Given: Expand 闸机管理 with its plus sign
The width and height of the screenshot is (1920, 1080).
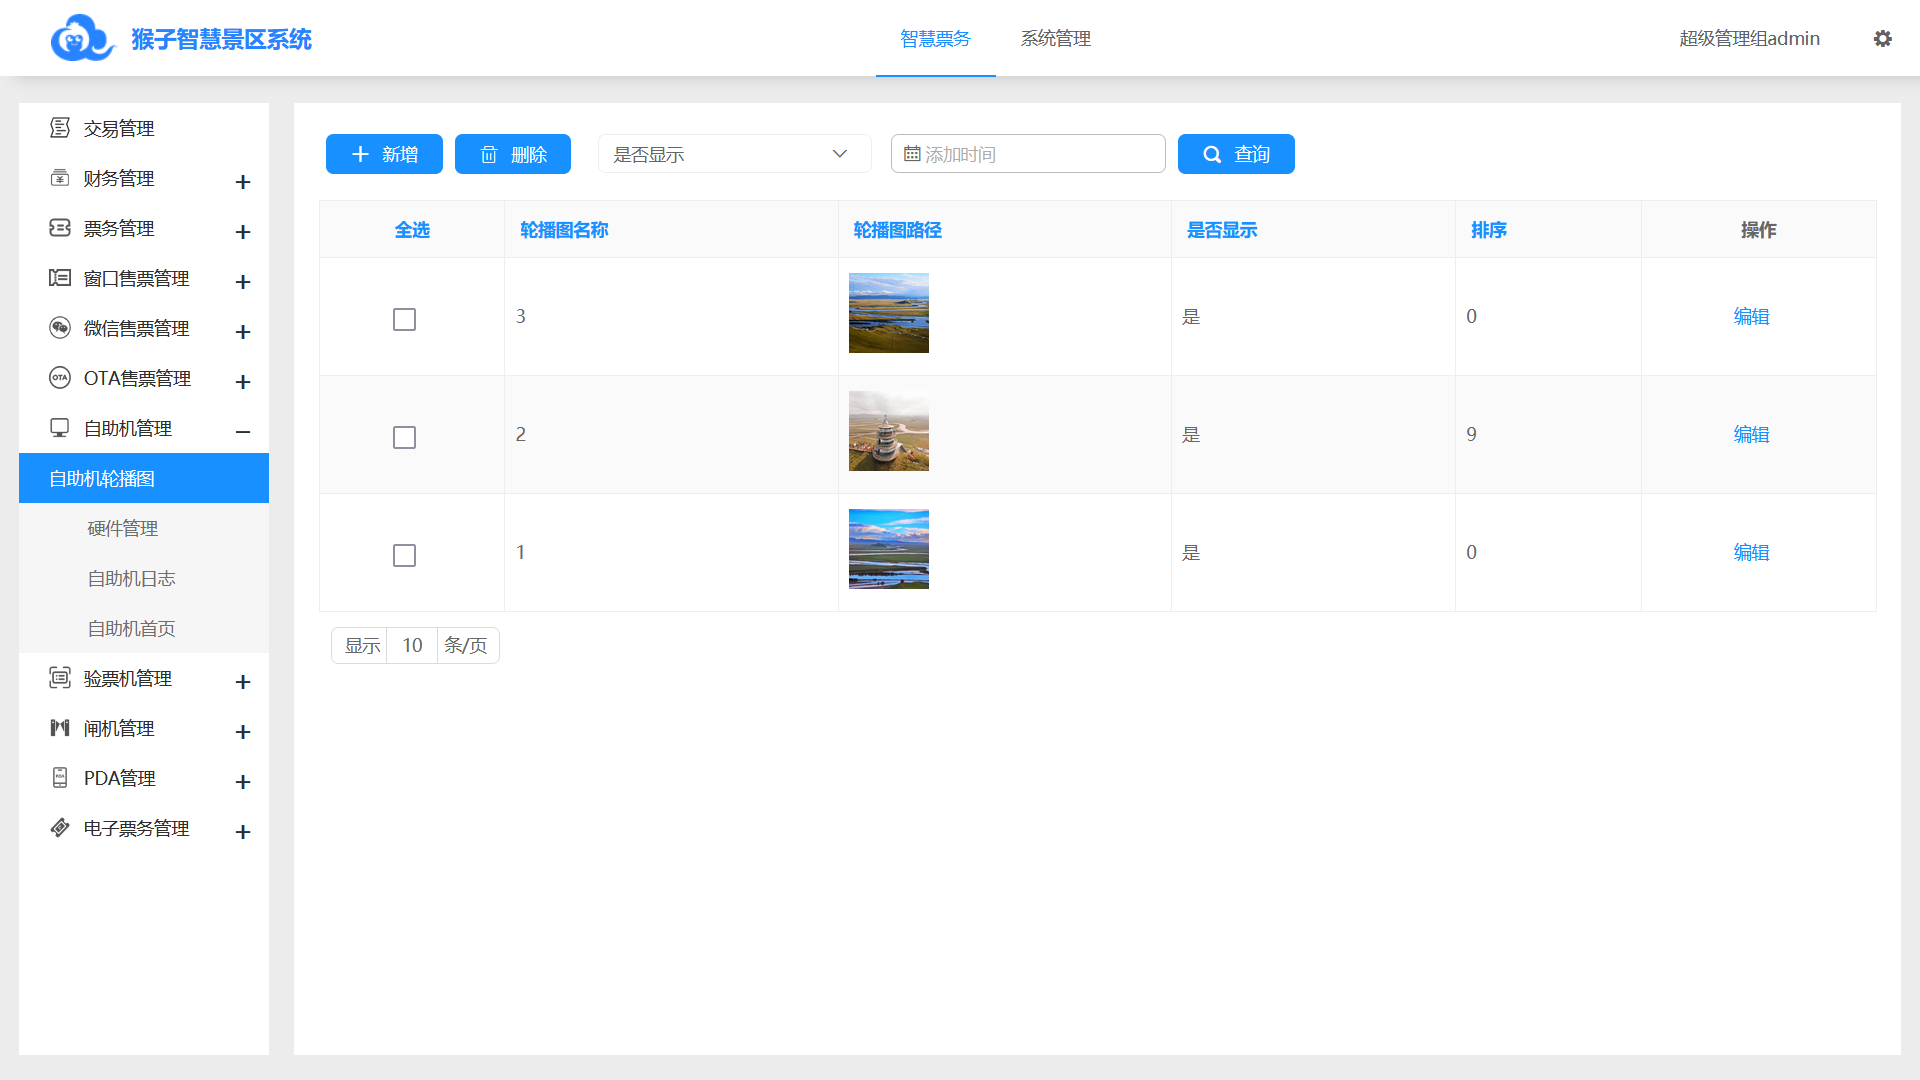Looking at the screenshot, I should [242, 732].
